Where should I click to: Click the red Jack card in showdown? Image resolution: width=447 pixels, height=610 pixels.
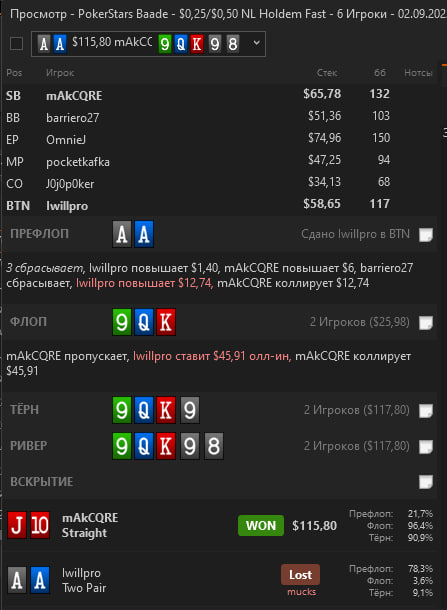tap(17, 525)
